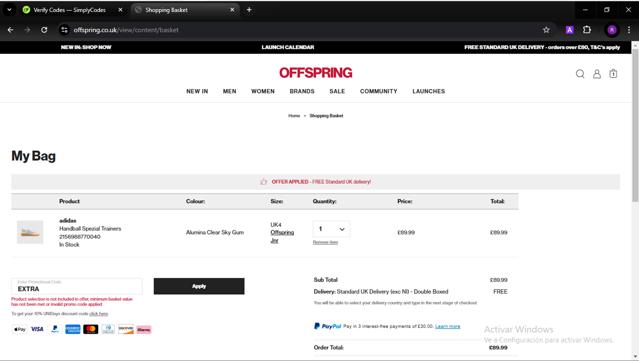Click the adidas brand name text
Viewport: 639px width, 361px height.
68,220
